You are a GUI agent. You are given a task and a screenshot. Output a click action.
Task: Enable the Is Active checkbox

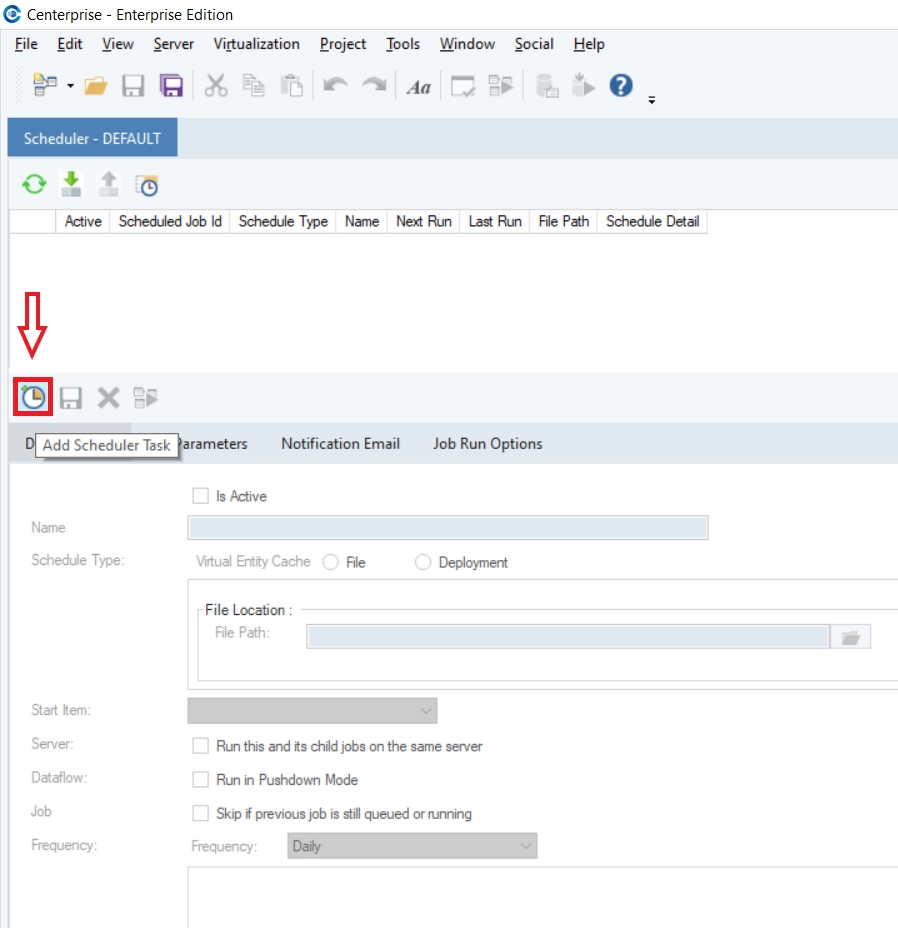point(199,496)
